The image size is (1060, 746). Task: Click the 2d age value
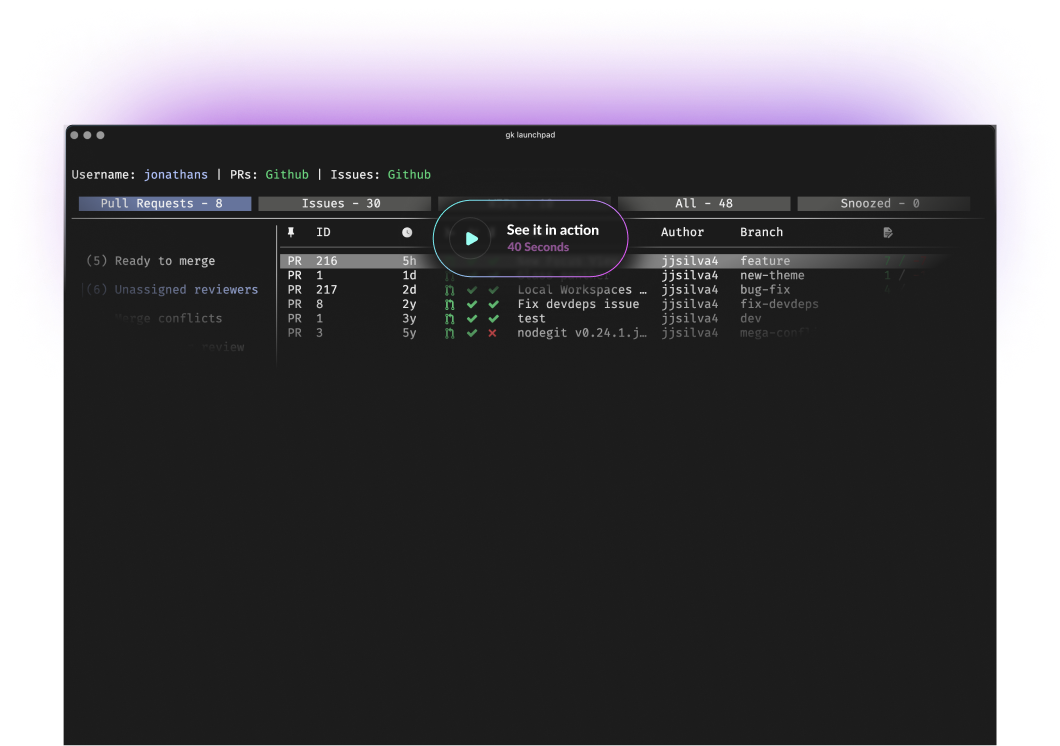pyautogui.click(x=409, y=290)
